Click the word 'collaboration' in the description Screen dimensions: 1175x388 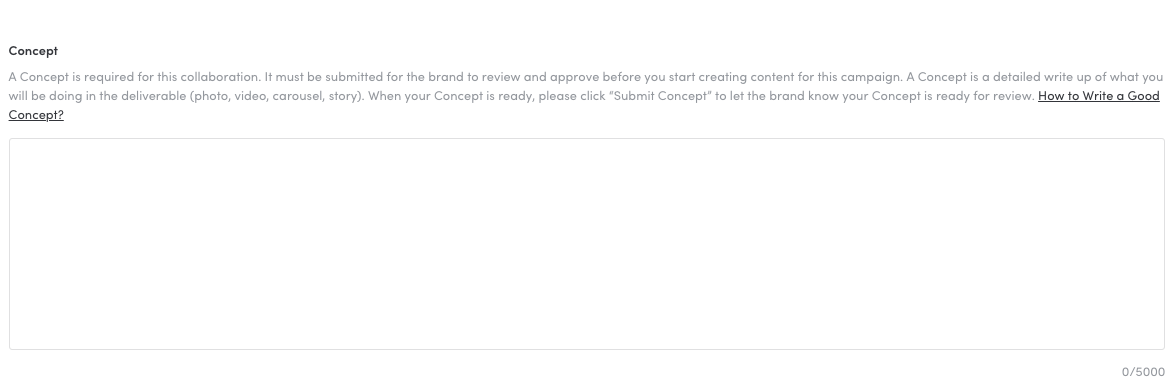pyautogui.click(x=220, y=76)
